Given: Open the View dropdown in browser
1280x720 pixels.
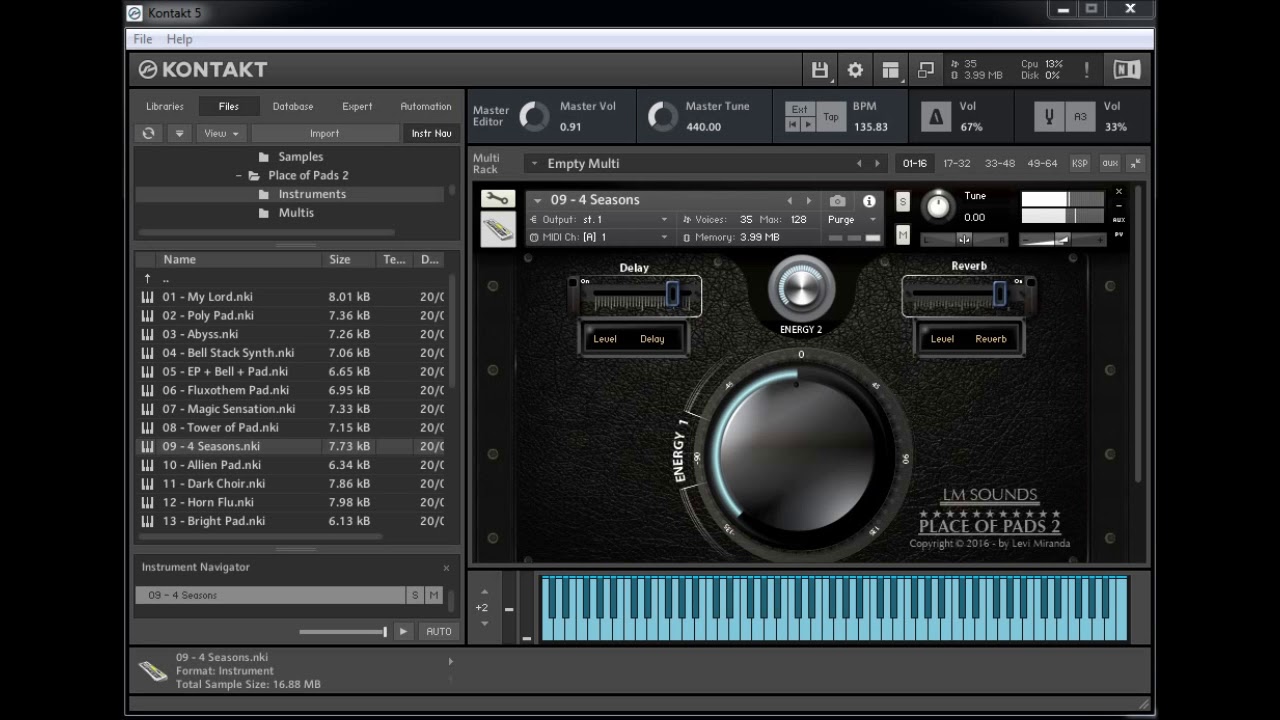Looking at the screenshot, I should pyautogui.click(x=221, y=133).
